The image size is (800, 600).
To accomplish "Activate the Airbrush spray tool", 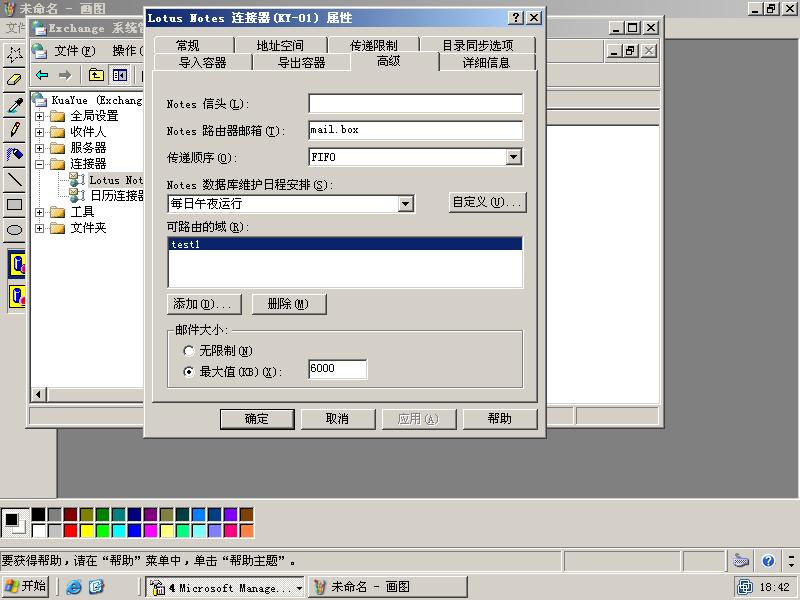I will coord(14,155).
